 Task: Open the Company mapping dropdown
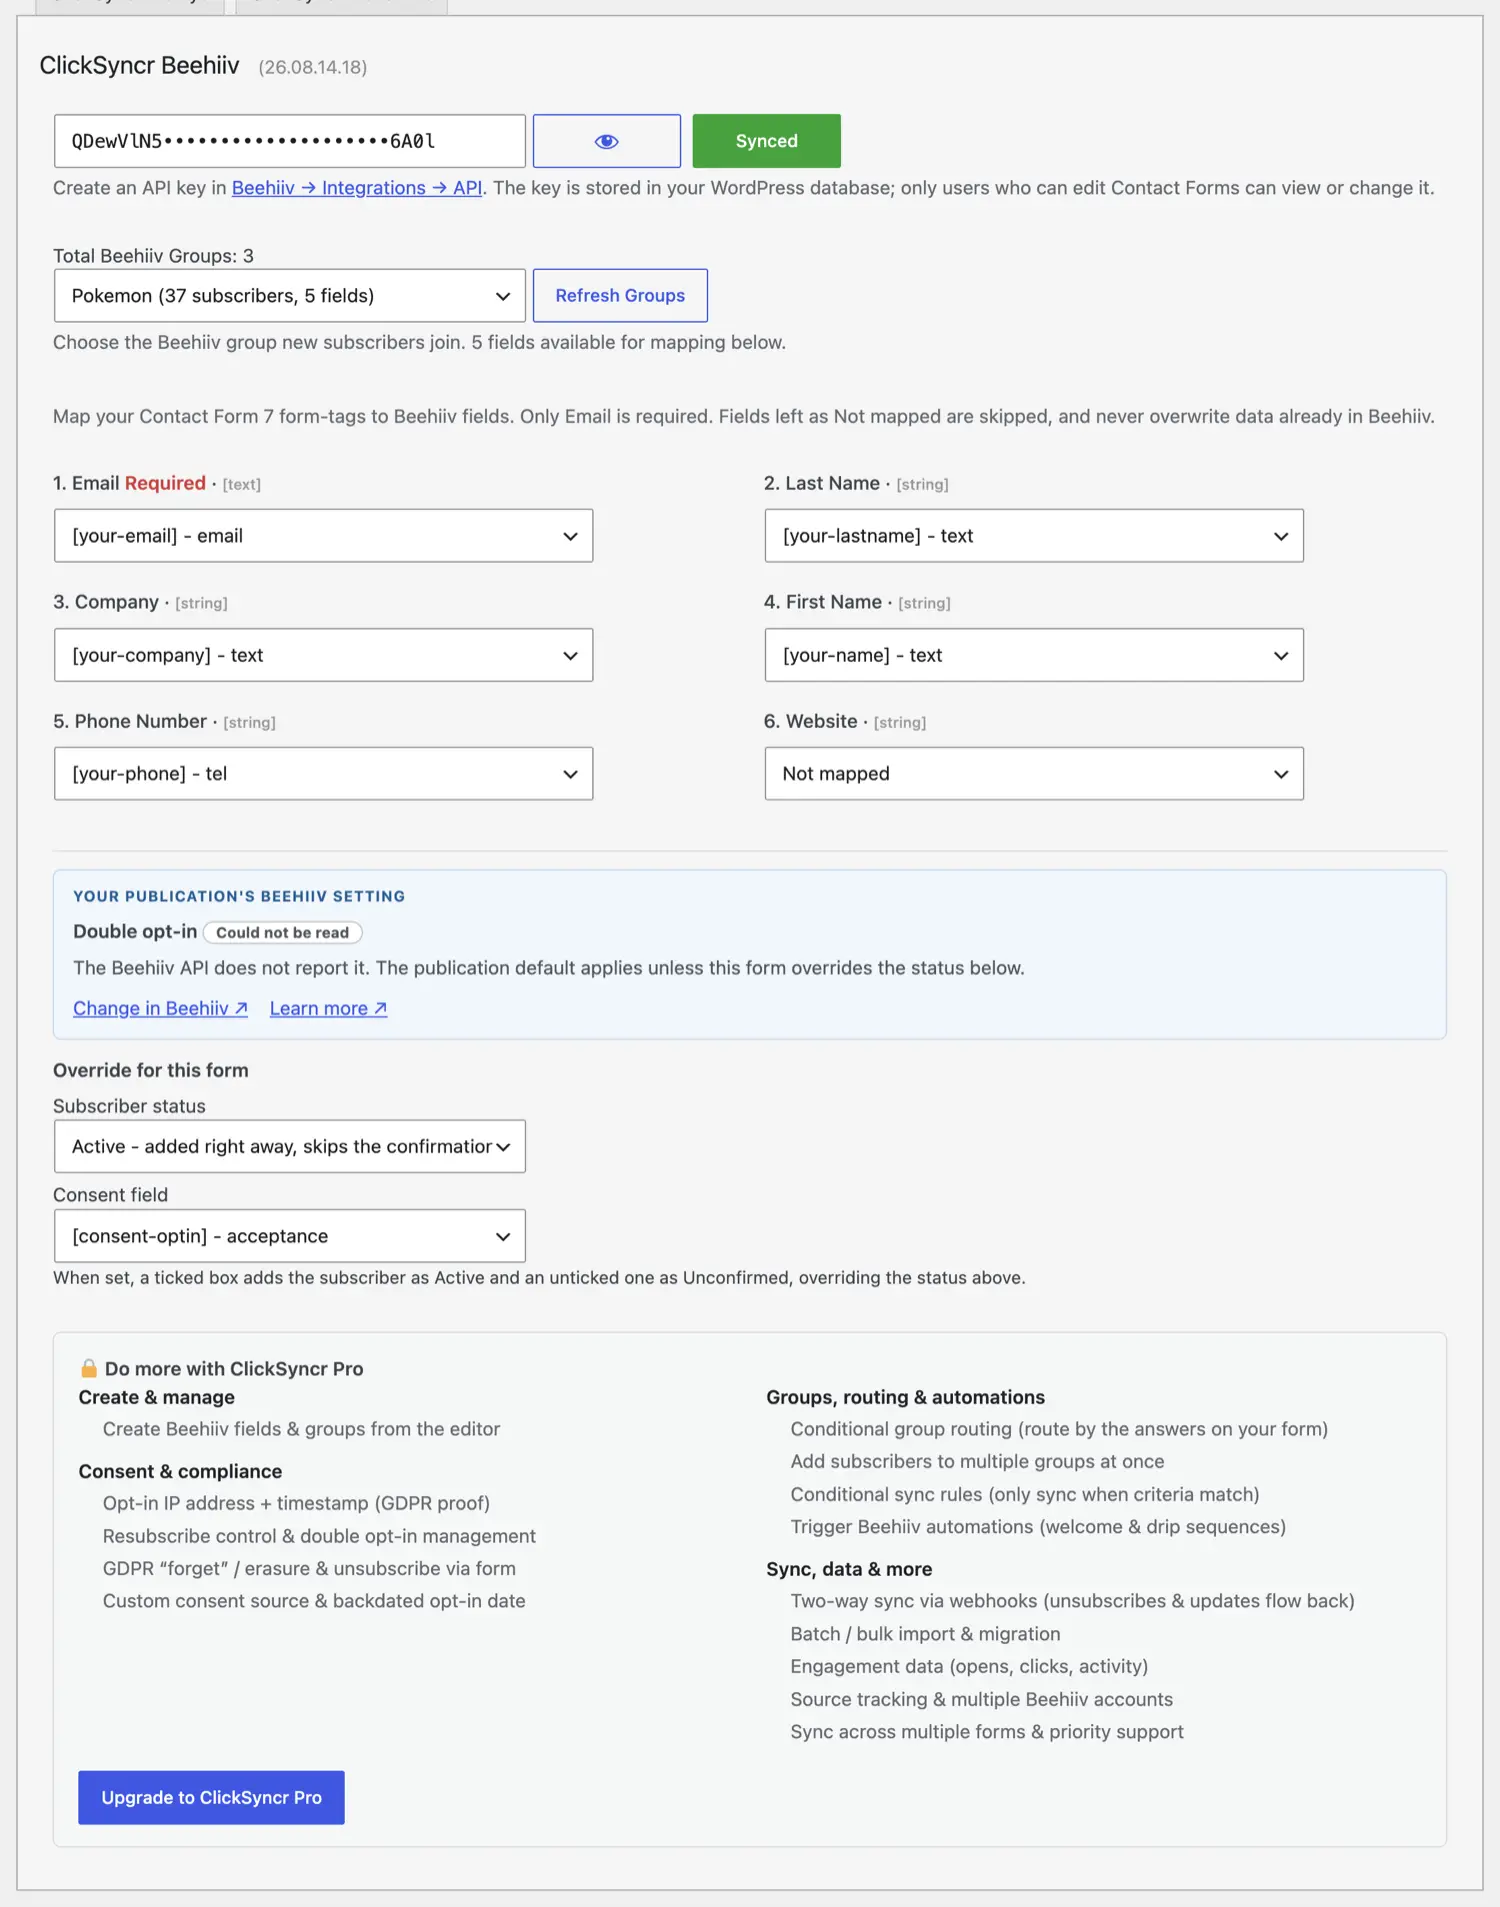click(x=323, y=655)
